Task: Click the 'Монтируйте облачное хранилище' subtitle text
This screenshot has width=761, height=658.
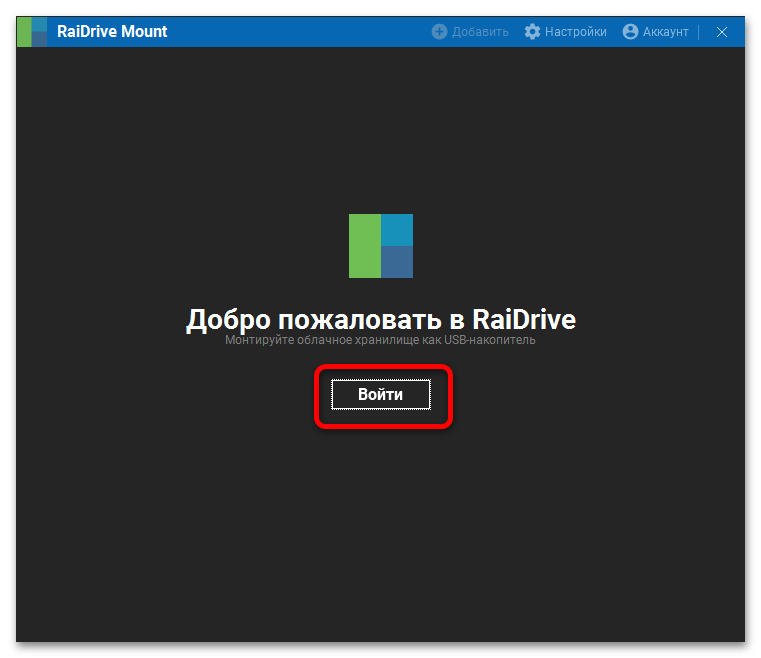Action: (380, 340)
